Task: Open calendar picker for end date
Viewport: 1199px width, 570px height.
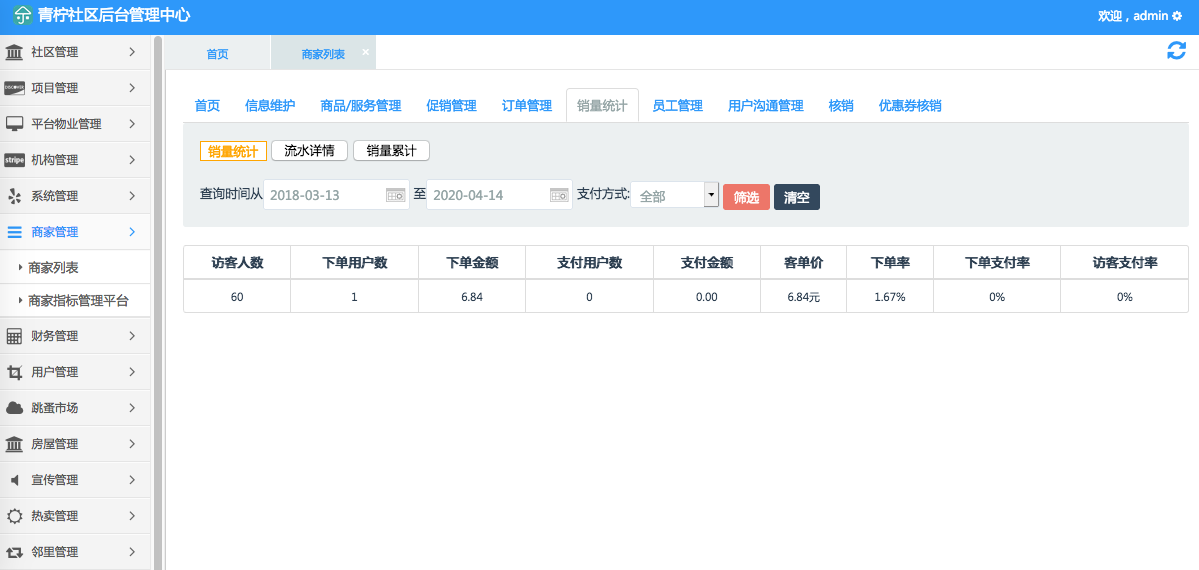Action: coord(559,194)
